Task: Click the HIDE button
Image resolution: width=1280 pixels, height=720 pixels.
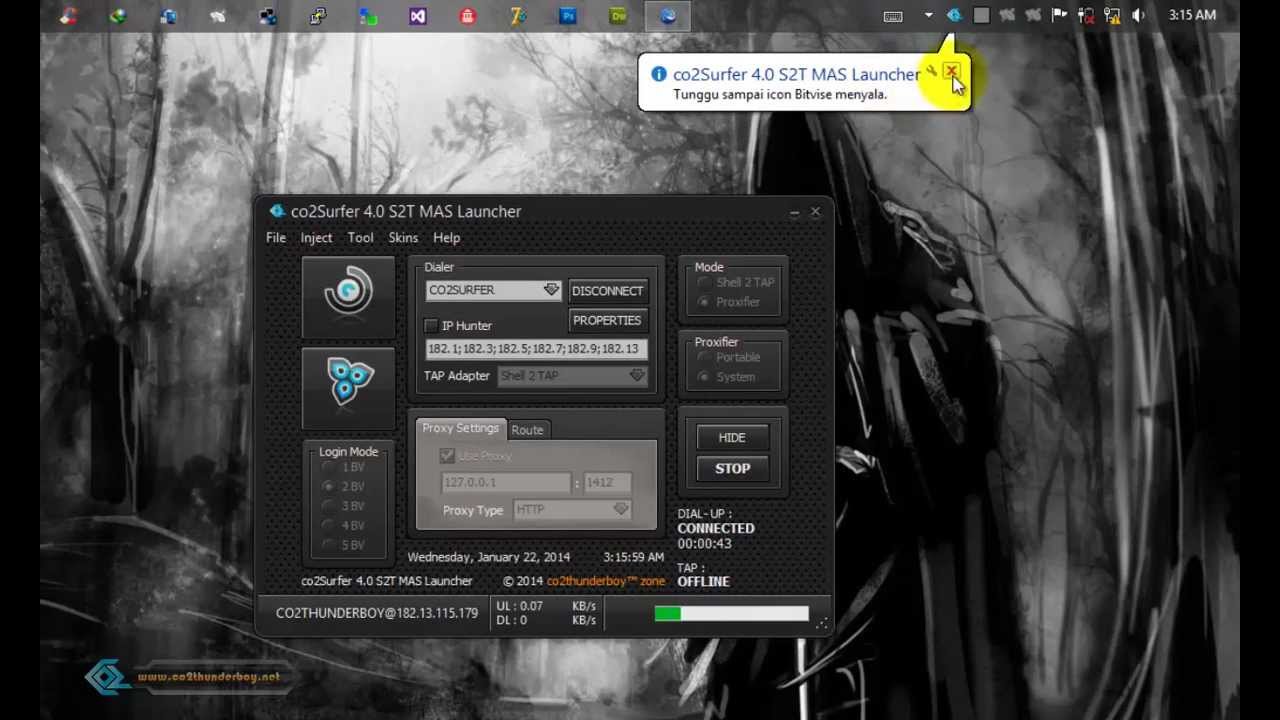Action: click(x=732, y=437)
